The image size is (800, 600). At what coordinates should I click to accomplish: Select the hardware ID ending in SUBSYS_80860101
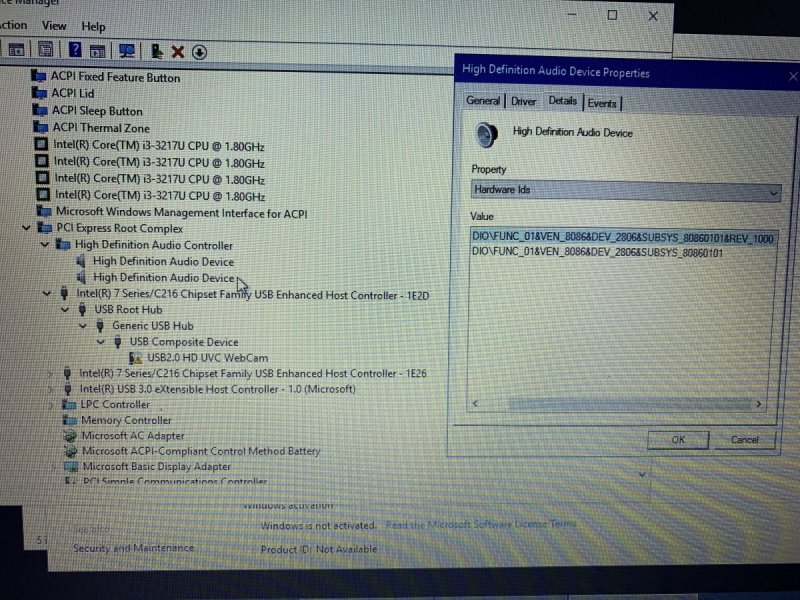pos(597,252)
